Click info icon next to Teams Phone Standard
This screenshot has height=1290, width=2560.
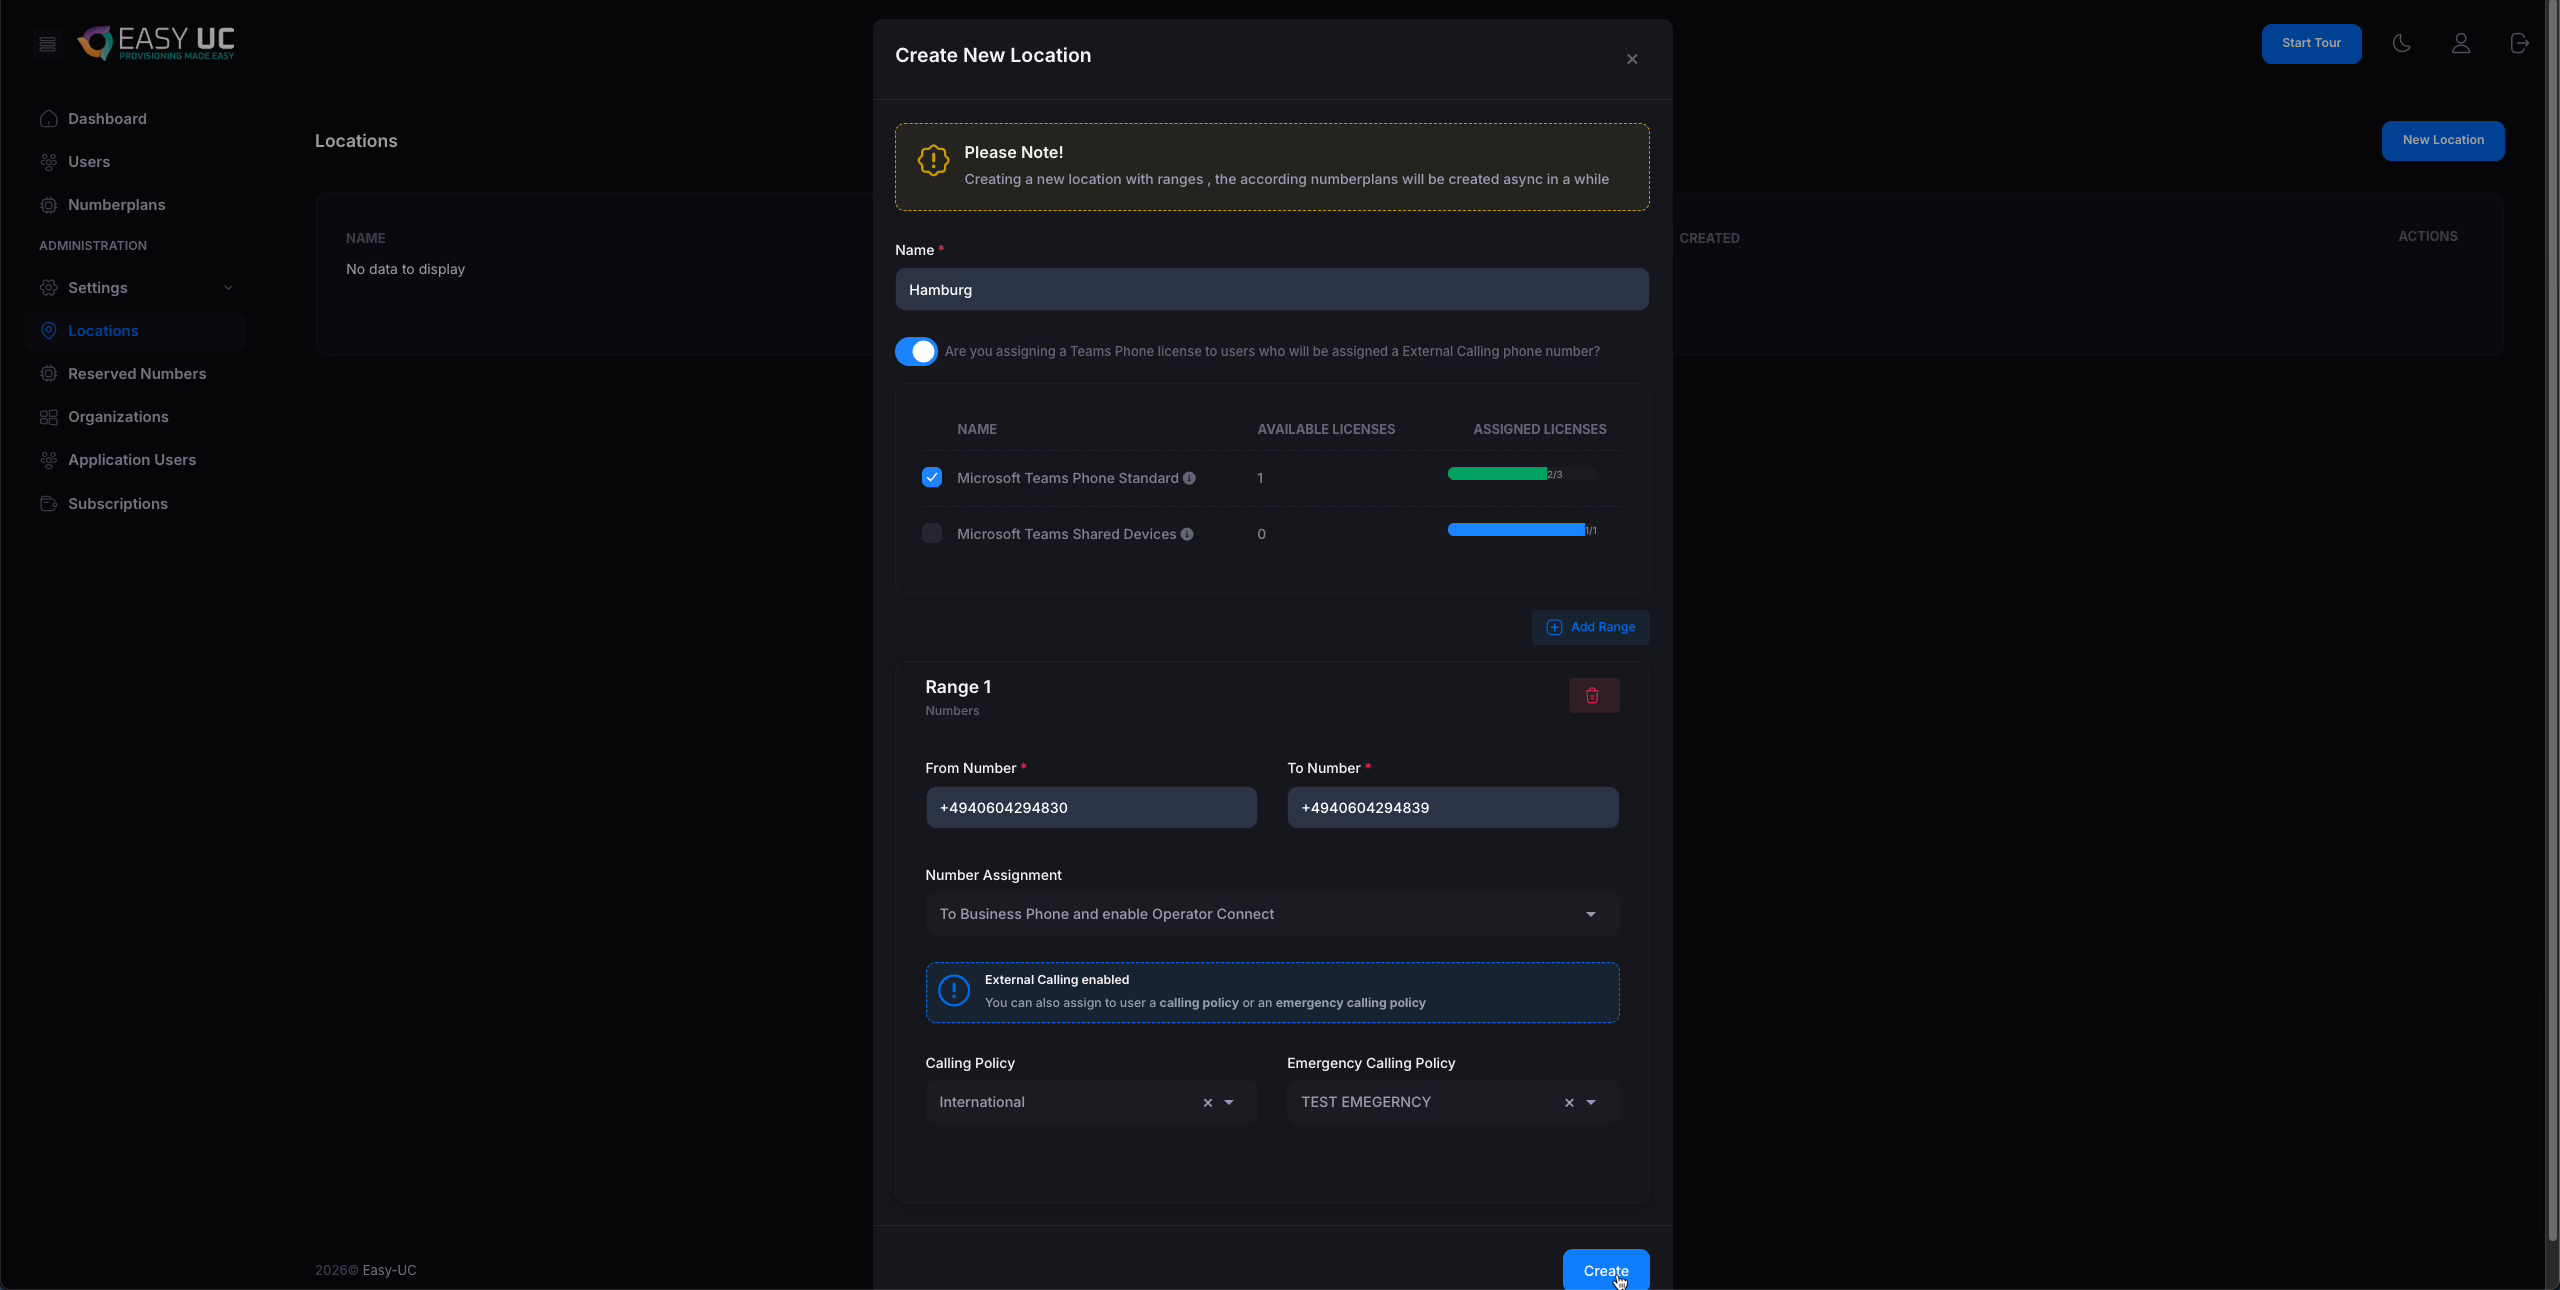click(x=1189, y=478)
